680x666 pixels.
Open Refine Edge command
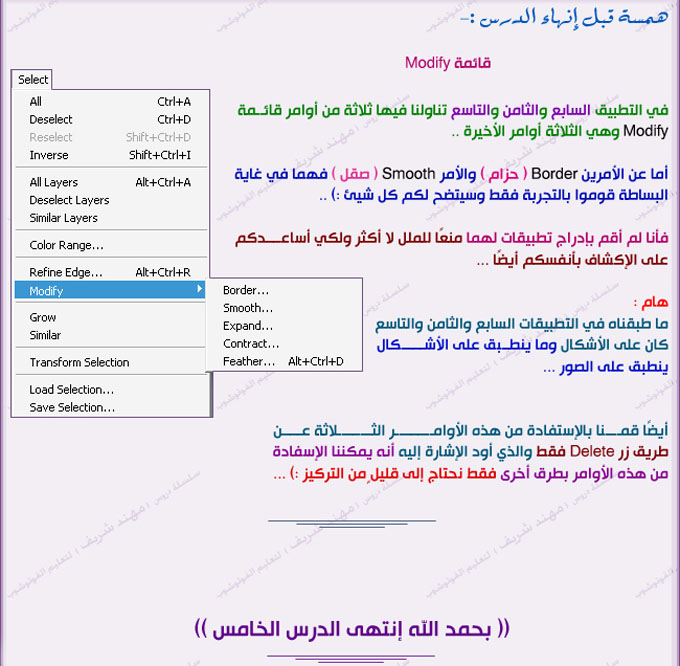pos(111,272)
